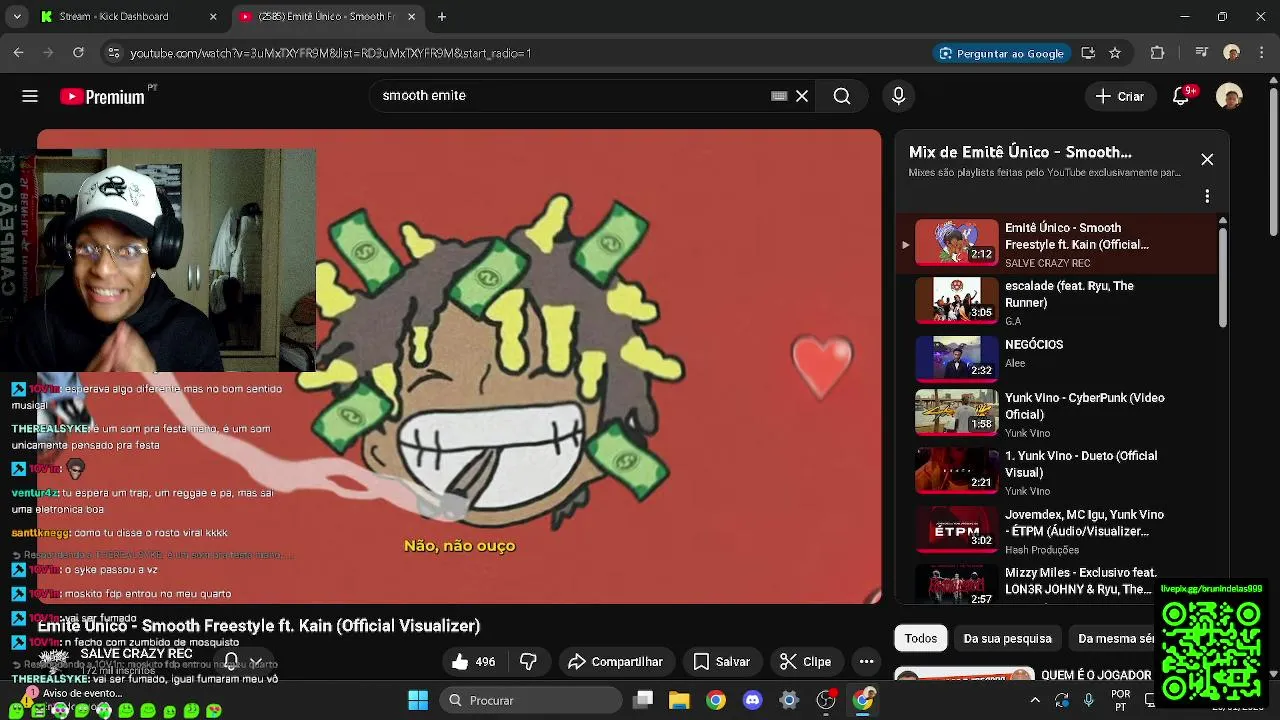
Task: Click Clipe to create a clip
Action: (x=806, y=662)
